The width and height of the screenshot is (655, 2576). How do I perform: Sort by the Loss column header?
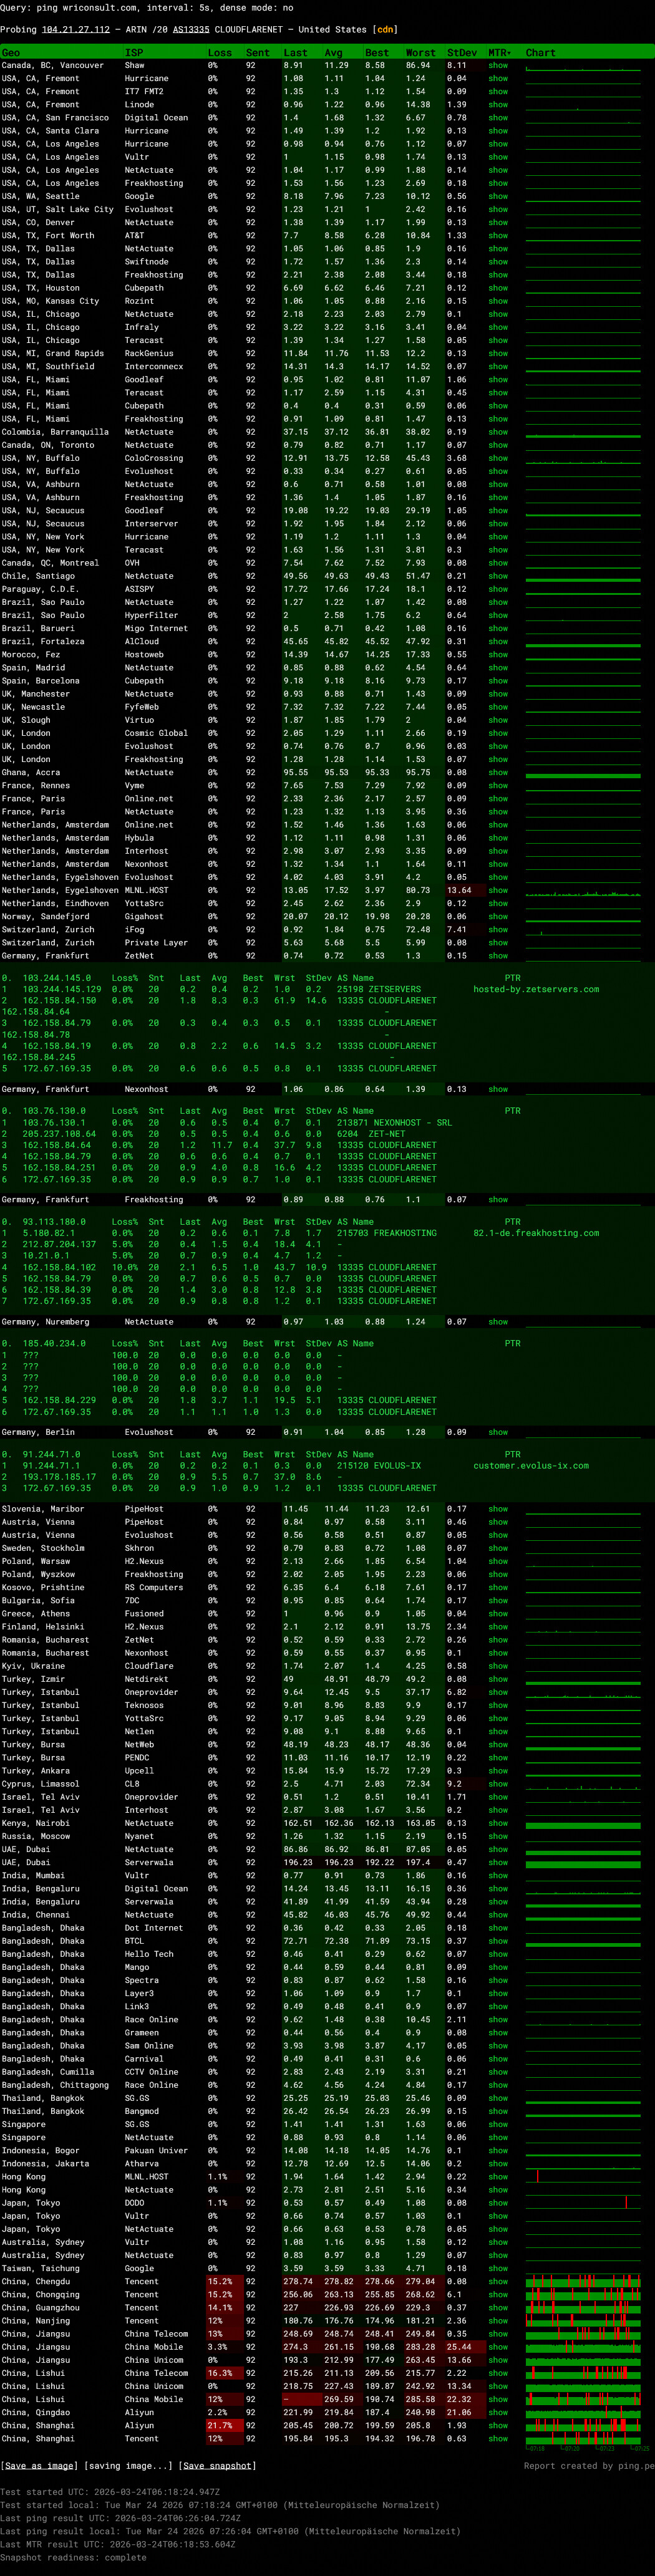[x=219, y=53]
